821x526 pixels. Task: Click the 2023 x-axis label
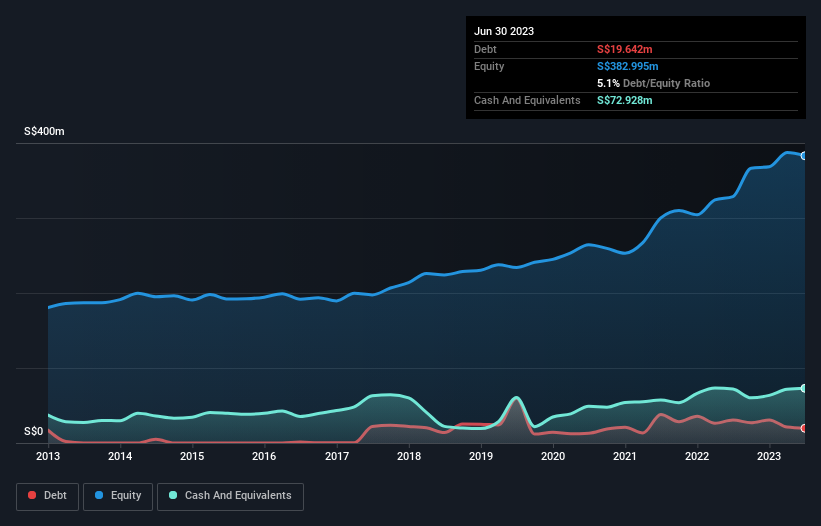tap(769, 456)
